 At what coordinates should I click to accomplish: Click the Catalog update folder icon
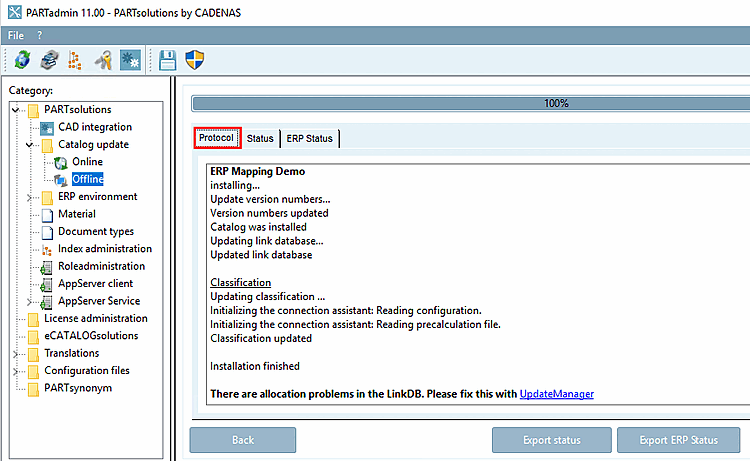(47, 145)
